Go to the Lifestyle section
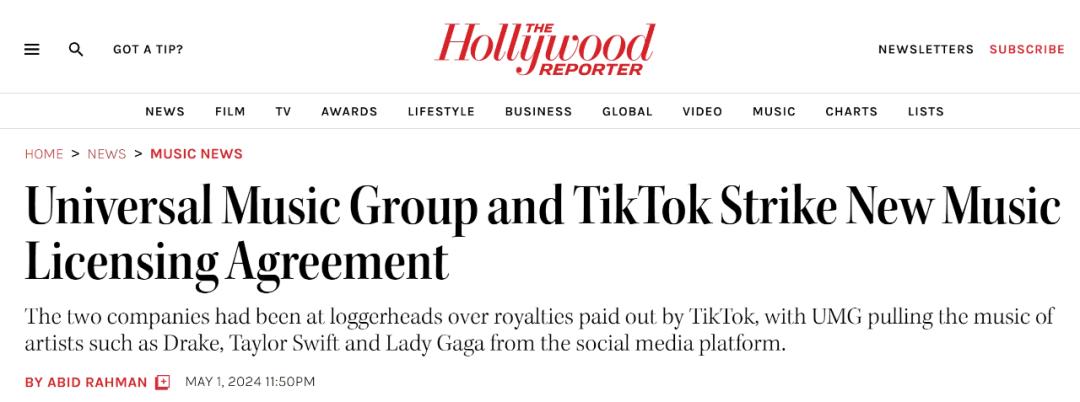 pos(441,112)
